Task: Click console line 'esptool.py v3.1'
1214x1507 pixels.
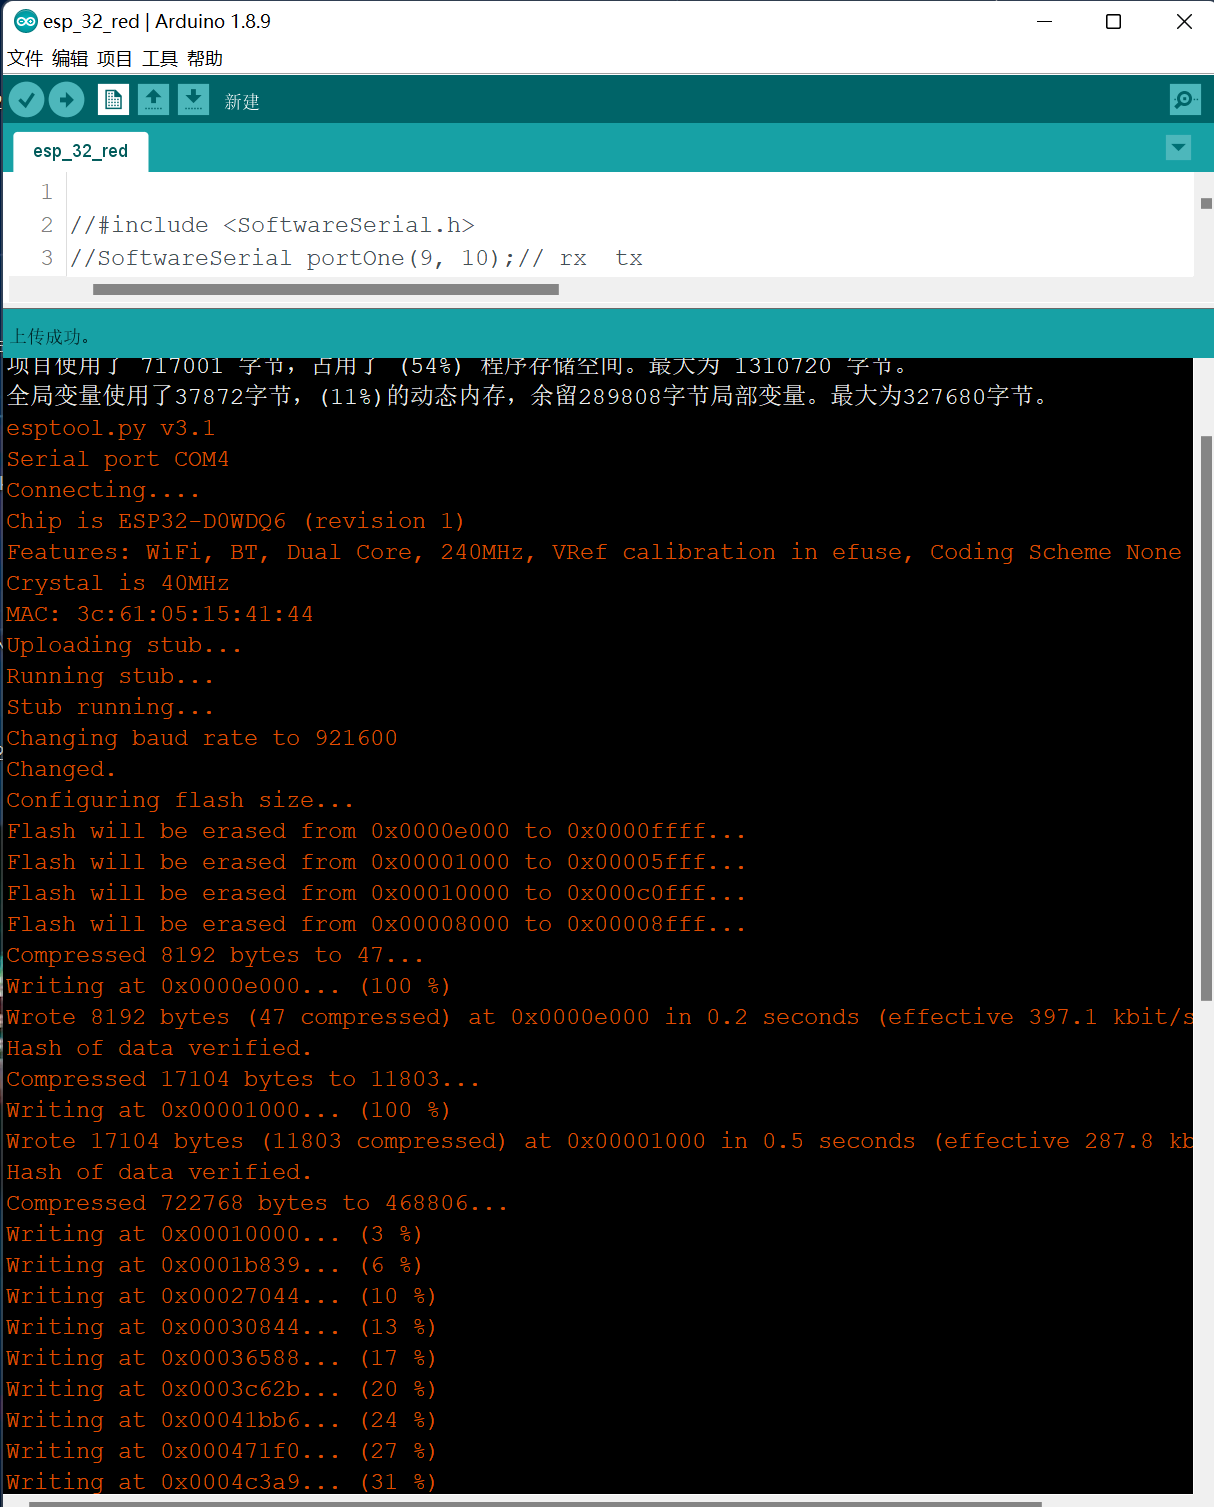Action: 111,428
